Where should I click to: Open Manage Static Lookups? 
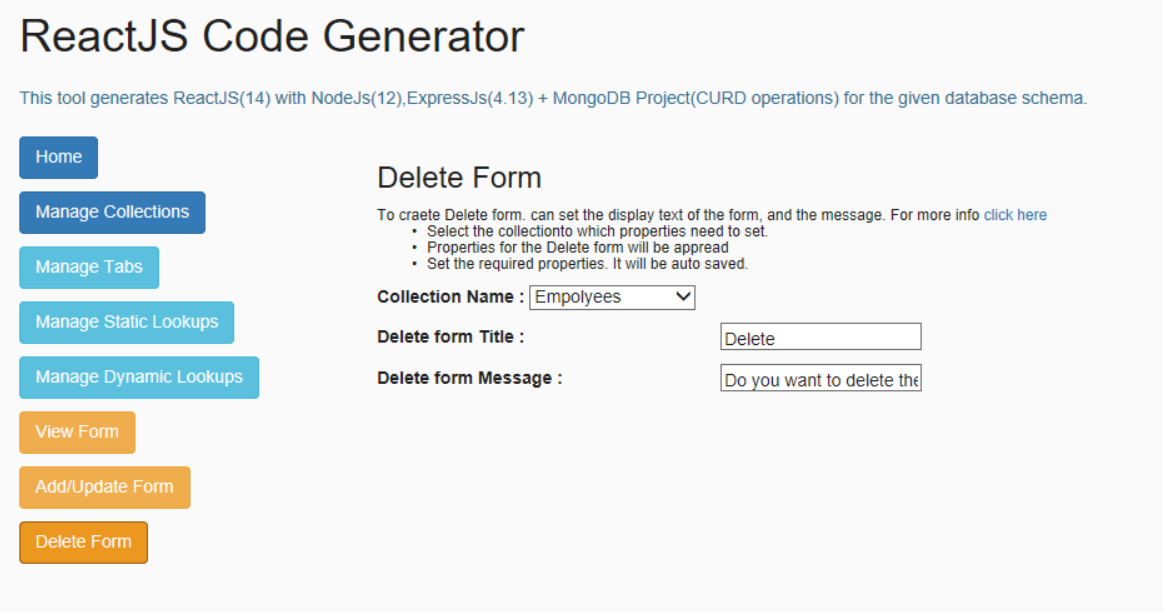click(x=127, y=322)
